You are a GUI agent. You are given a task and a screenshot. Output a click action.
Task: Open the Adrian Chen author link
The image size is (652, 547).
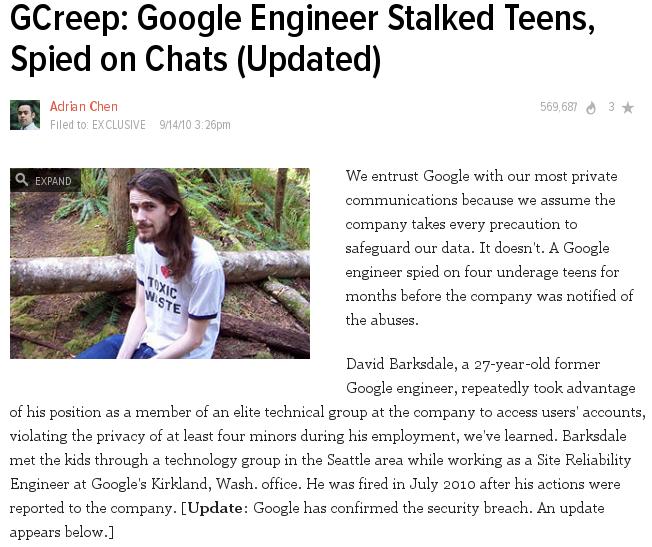click(84, 106)
